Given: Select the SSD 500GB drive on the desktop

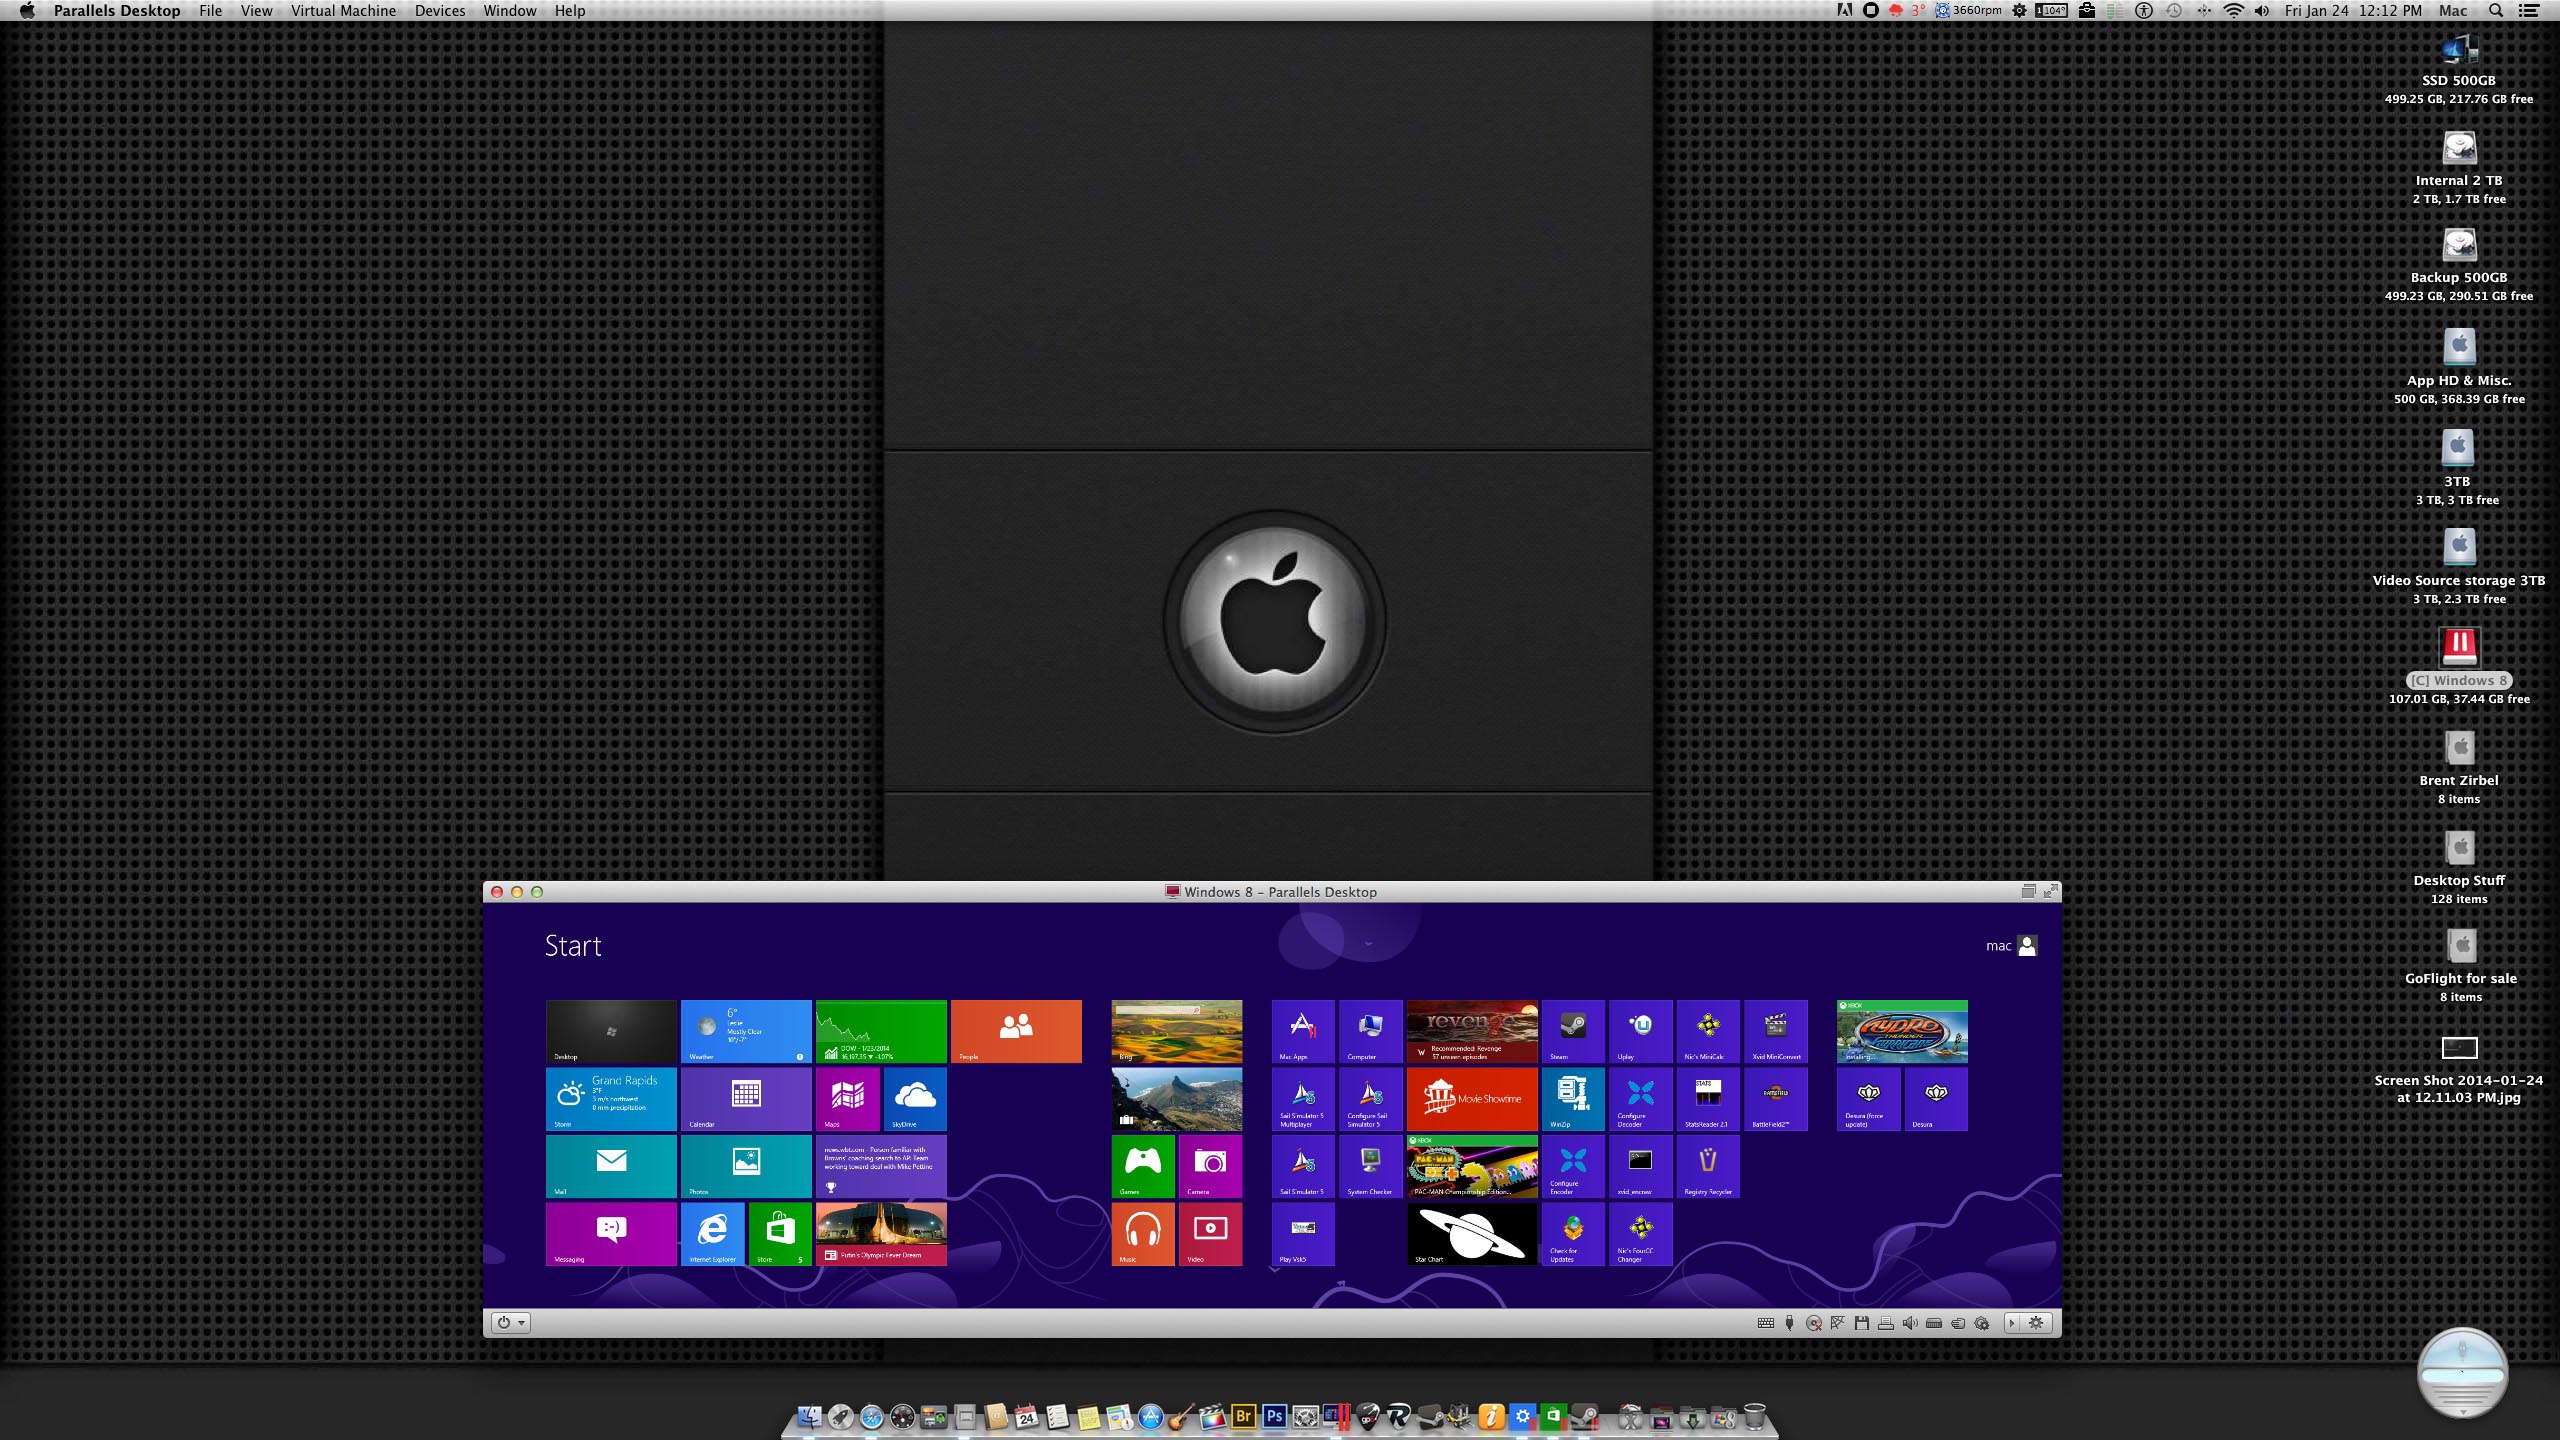Looking at the screenshot, I should tap(2459, 69).
